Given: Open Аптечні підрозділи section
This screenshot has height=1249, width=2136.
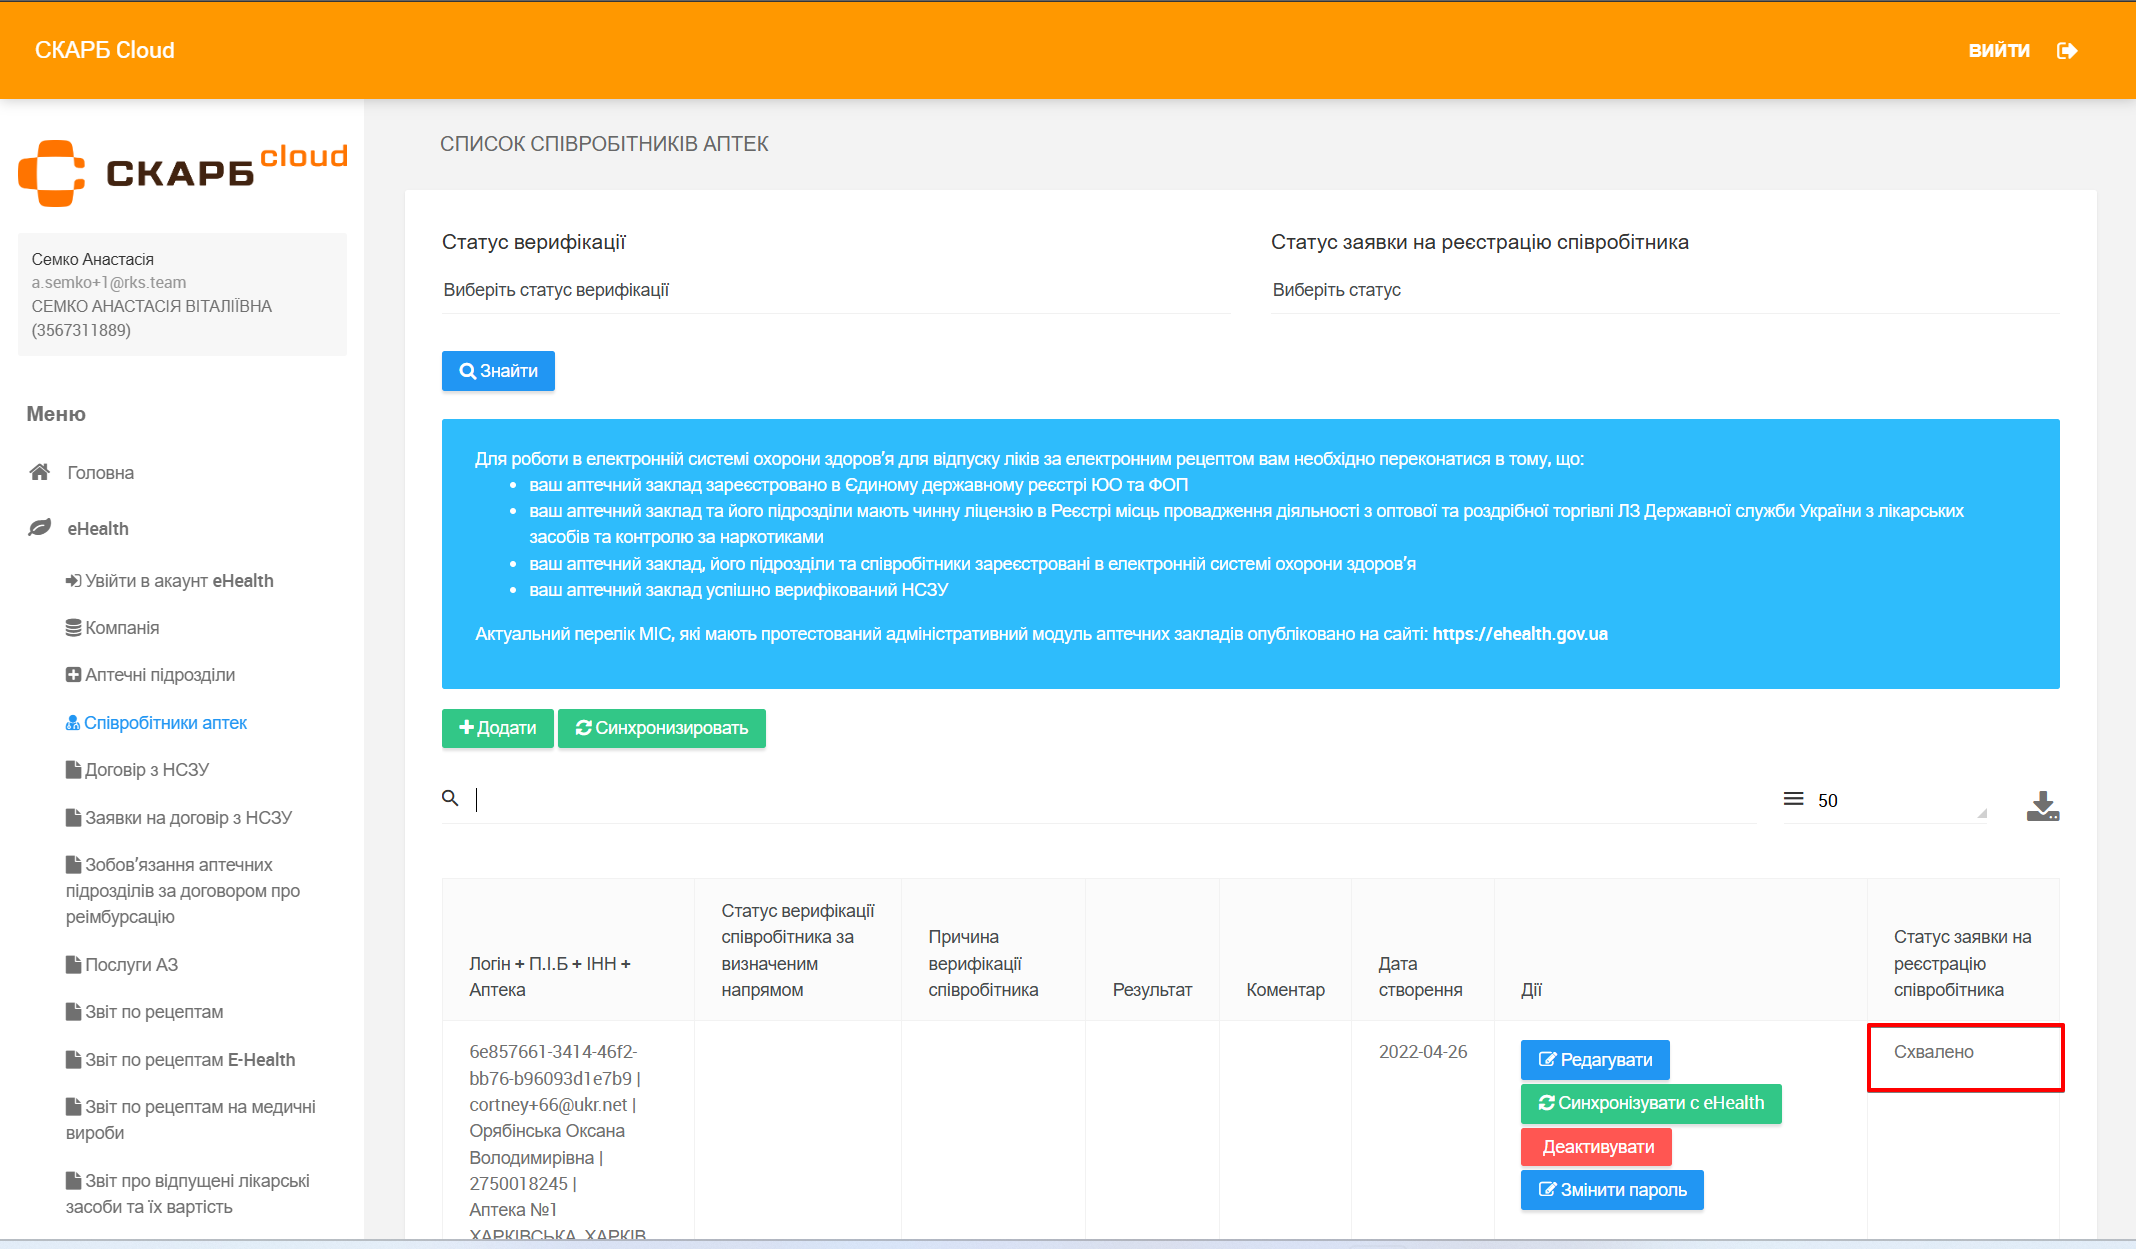Looking at the screenshot, I should 159,675.
